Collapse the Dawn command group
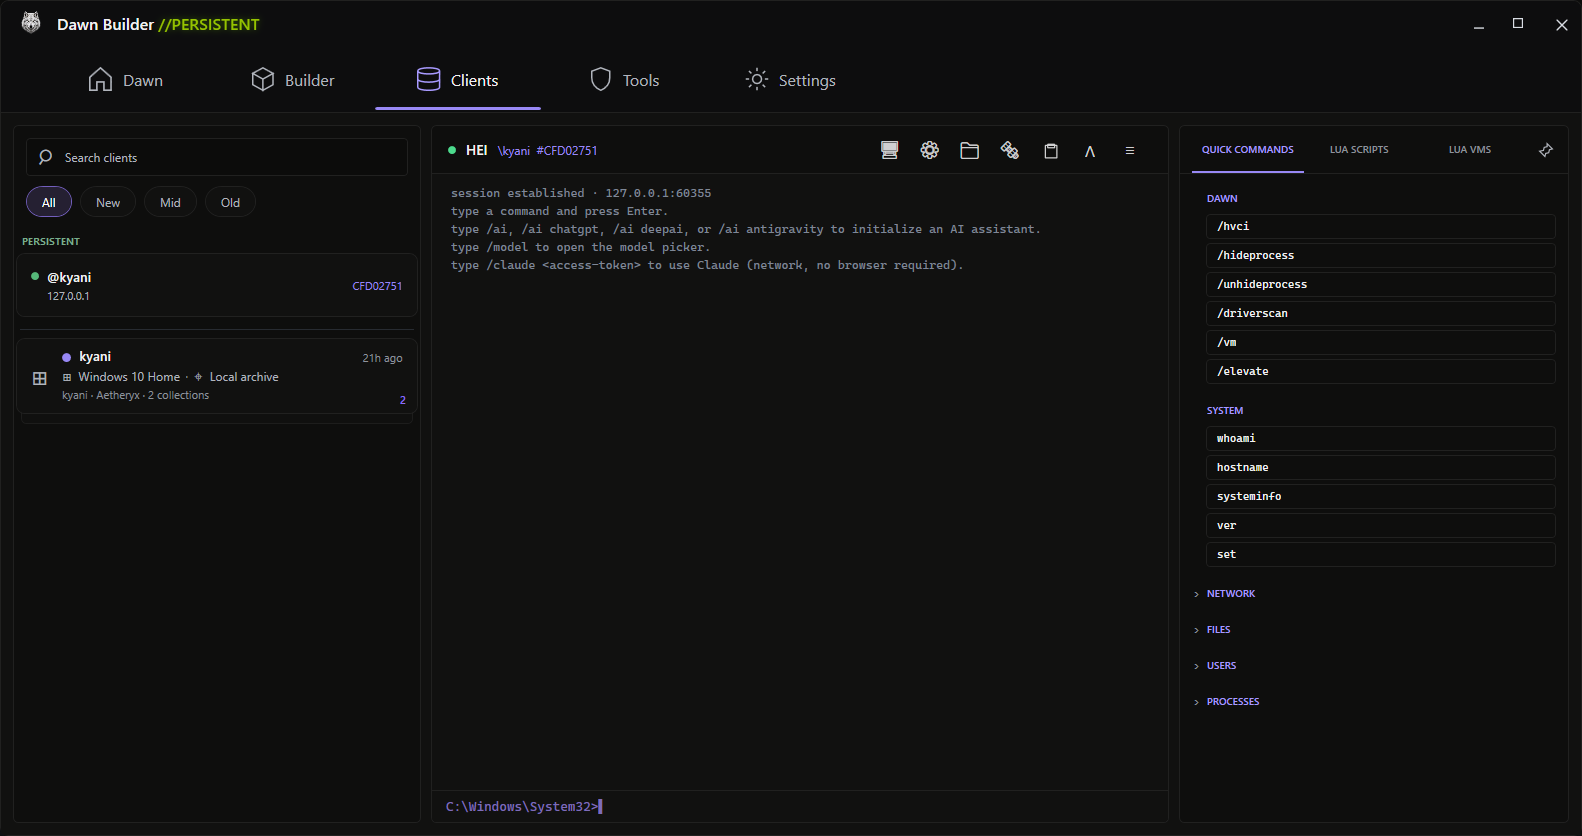This screenshot has height=836, width=1582. [1222, 199]
